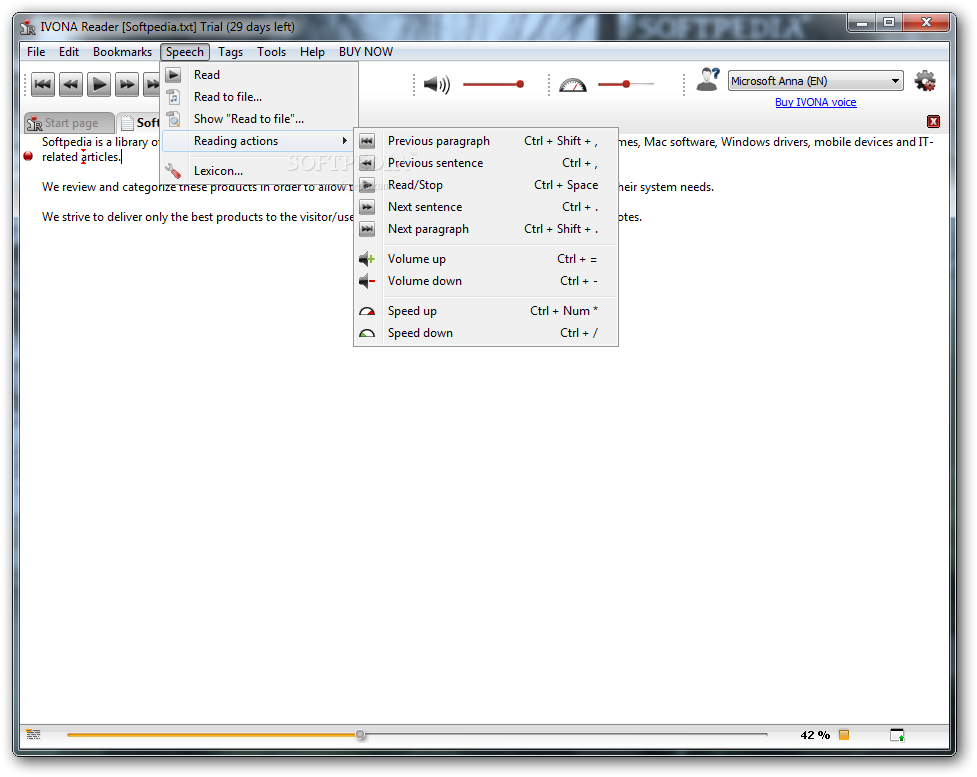Click the previous sentence toolbar button
The image size is (977, 777).
tap(71, 85)
